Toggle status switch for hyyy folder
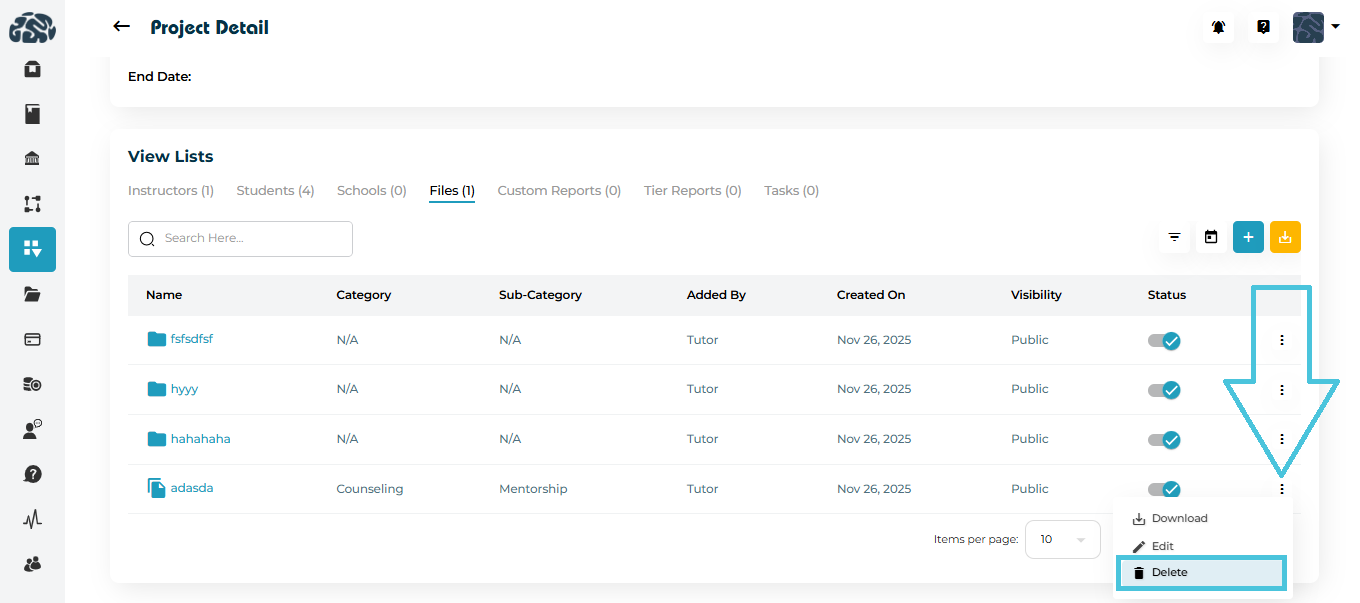The width and height of the screenshot is (1360, 603). click(1165, 389)
